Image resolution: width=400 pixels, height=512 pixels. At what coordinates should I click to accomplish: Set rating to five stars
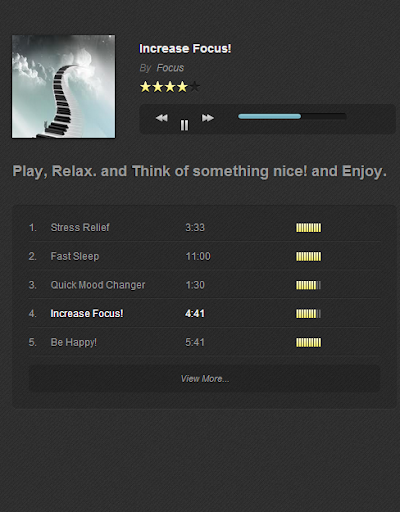pos(195,87)
